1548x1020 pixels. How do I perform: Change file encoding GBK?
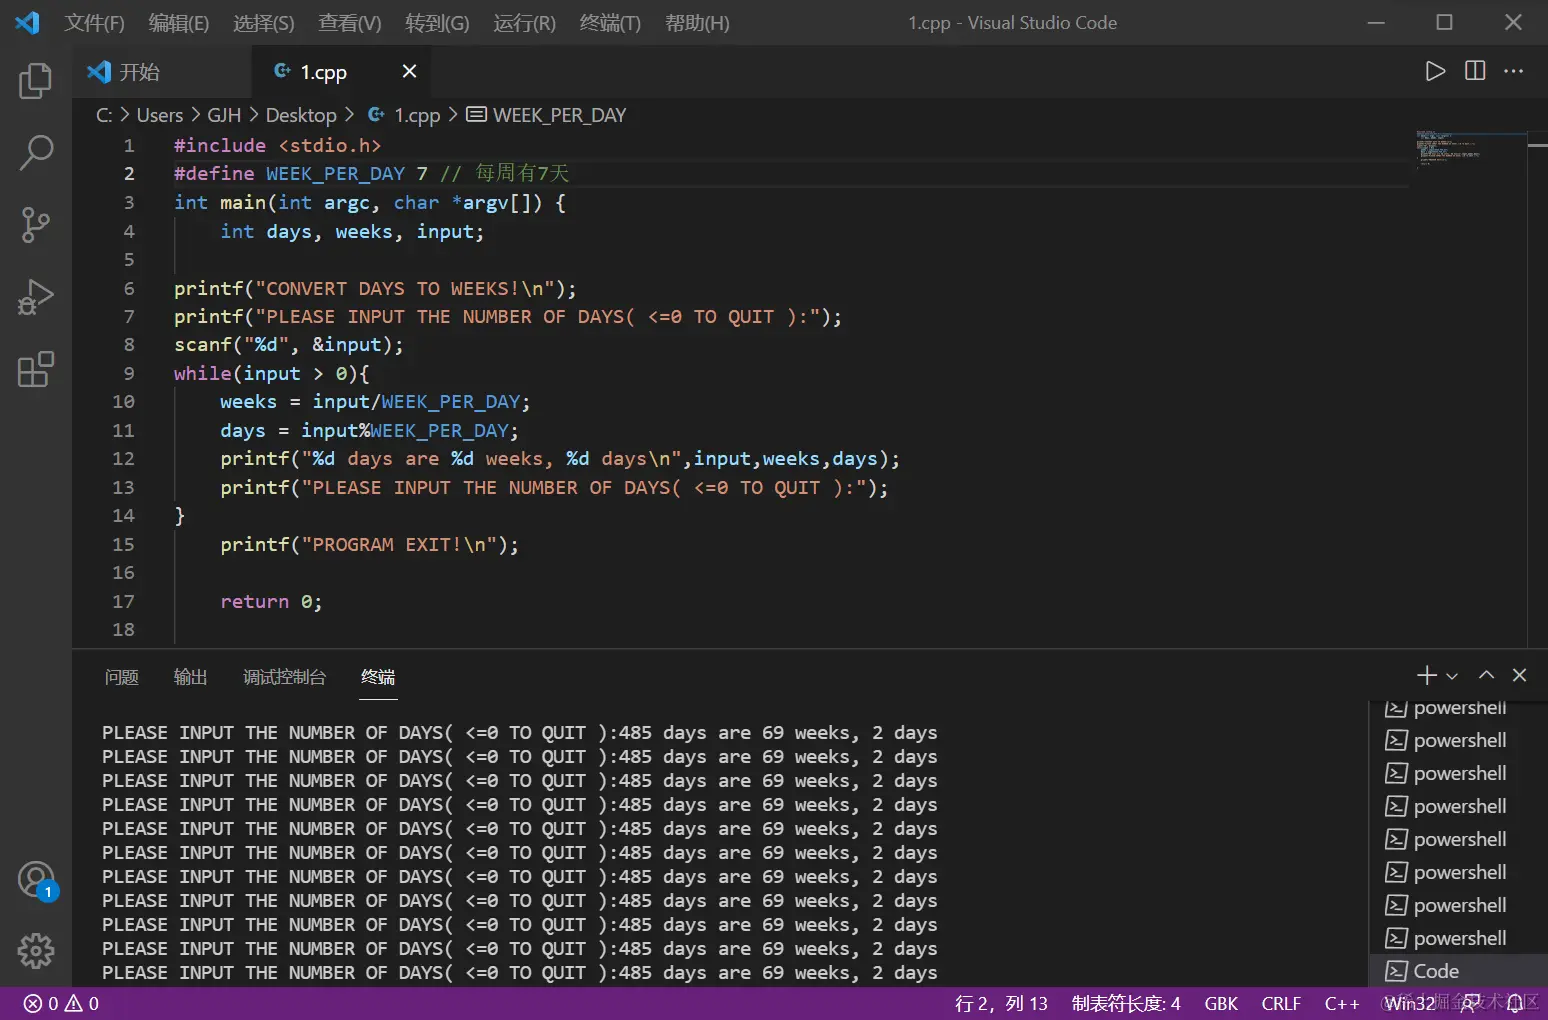pos(1221,1003)
